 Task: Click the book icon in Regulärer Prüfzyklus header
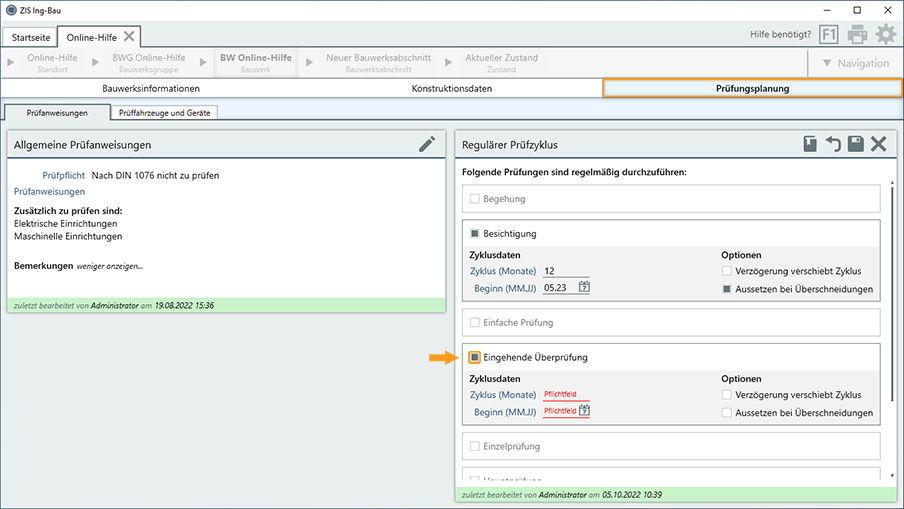(810, 144)
